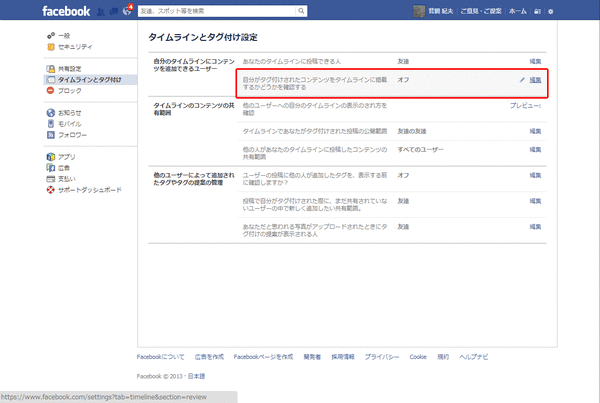This screenshot has width=600, height=403.
Task: Select the タイムラインとタグ付け sidebar tab
Action: 91,80
